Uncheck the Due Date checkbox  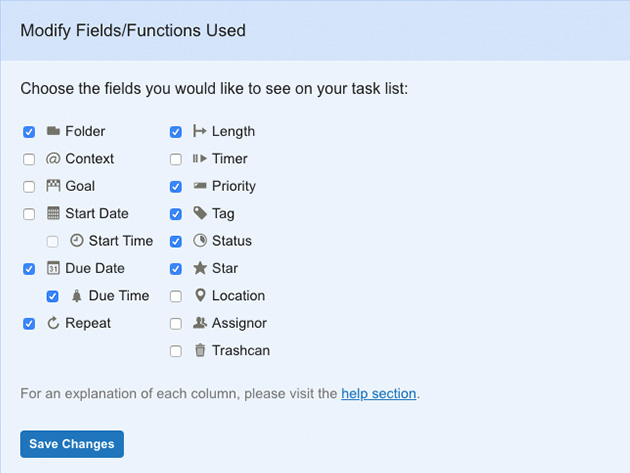(29, 269)
